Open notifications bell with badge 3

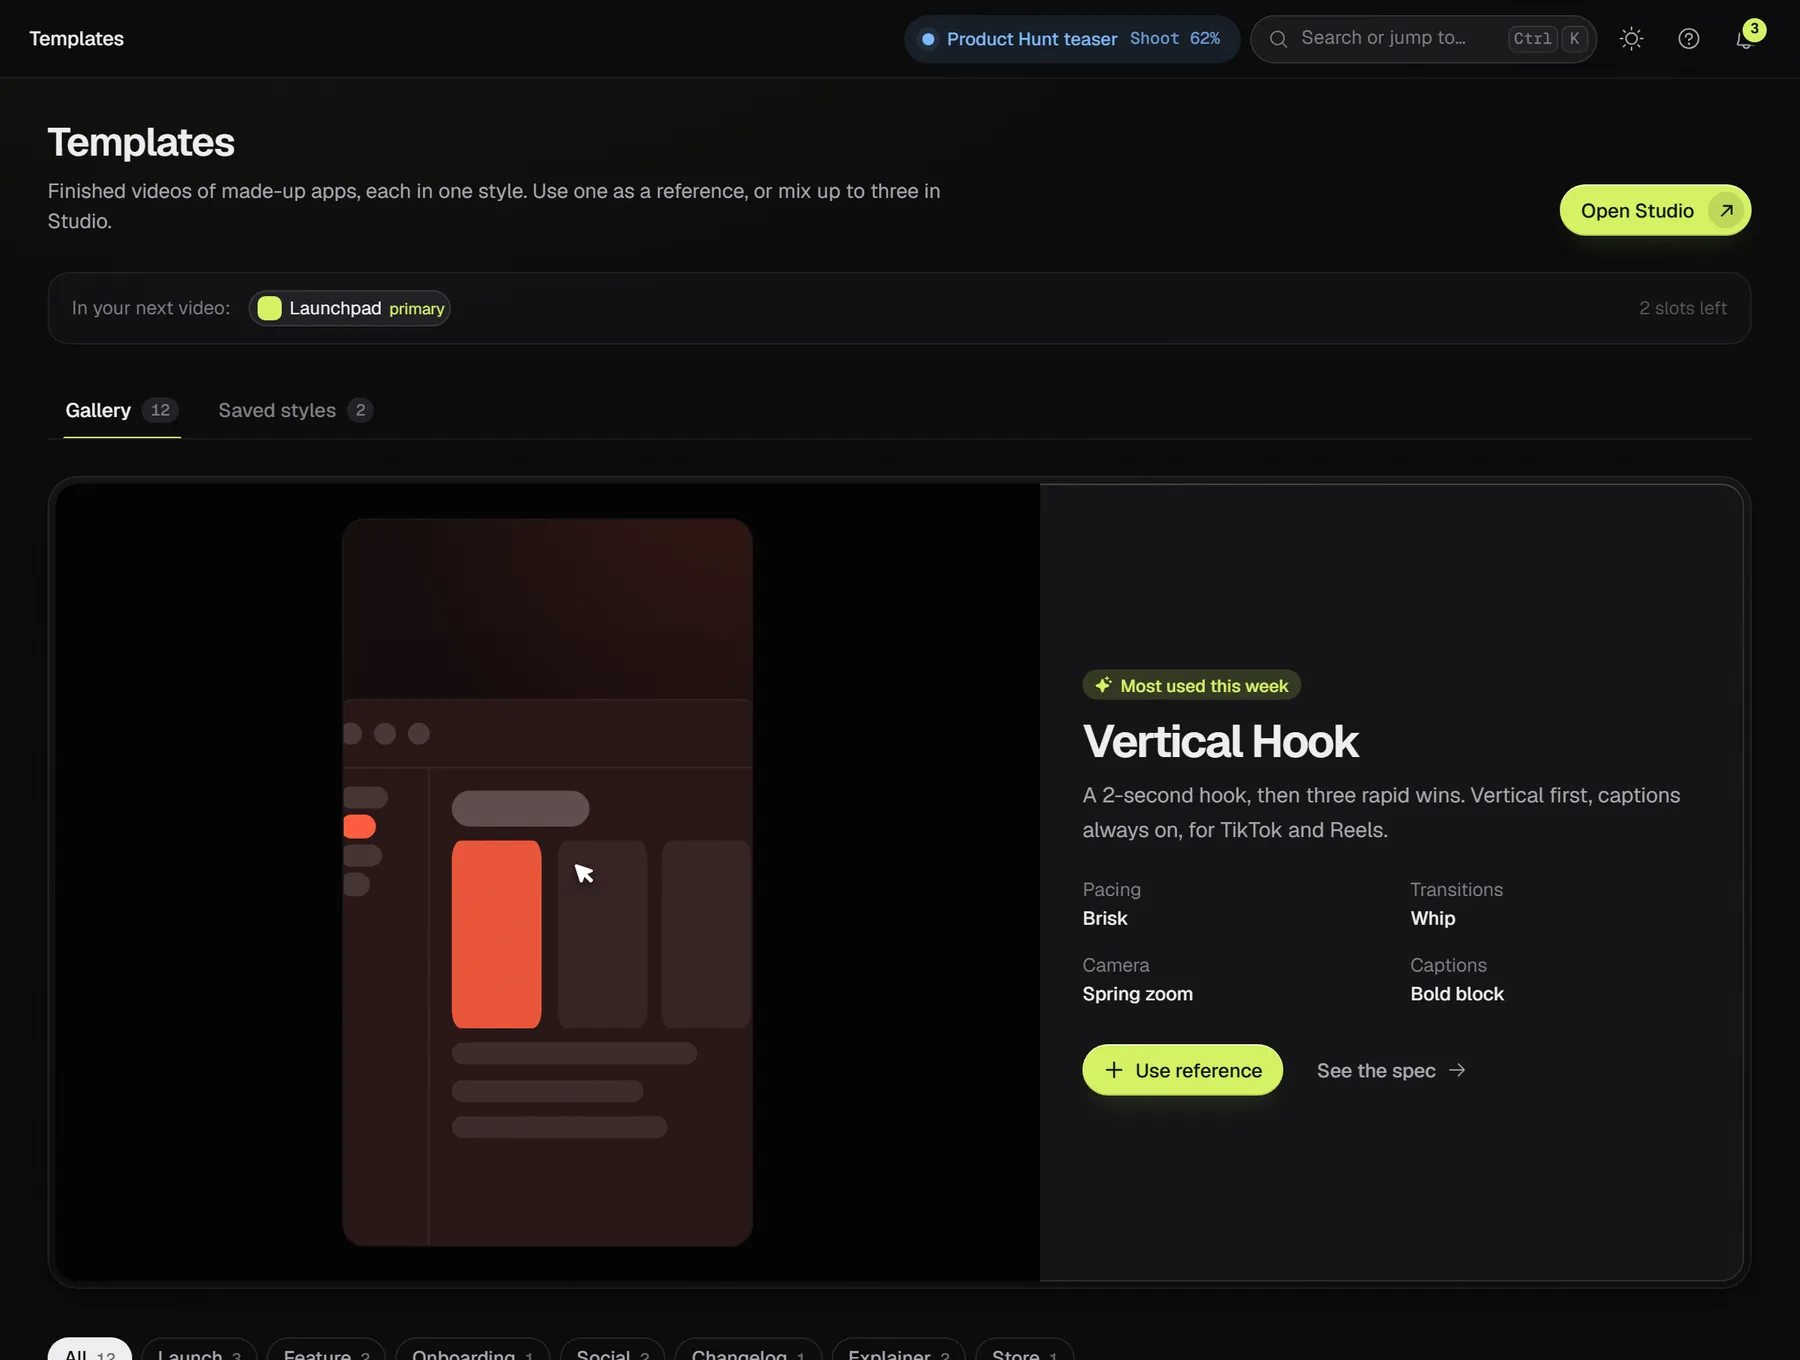click(1746, 39)
